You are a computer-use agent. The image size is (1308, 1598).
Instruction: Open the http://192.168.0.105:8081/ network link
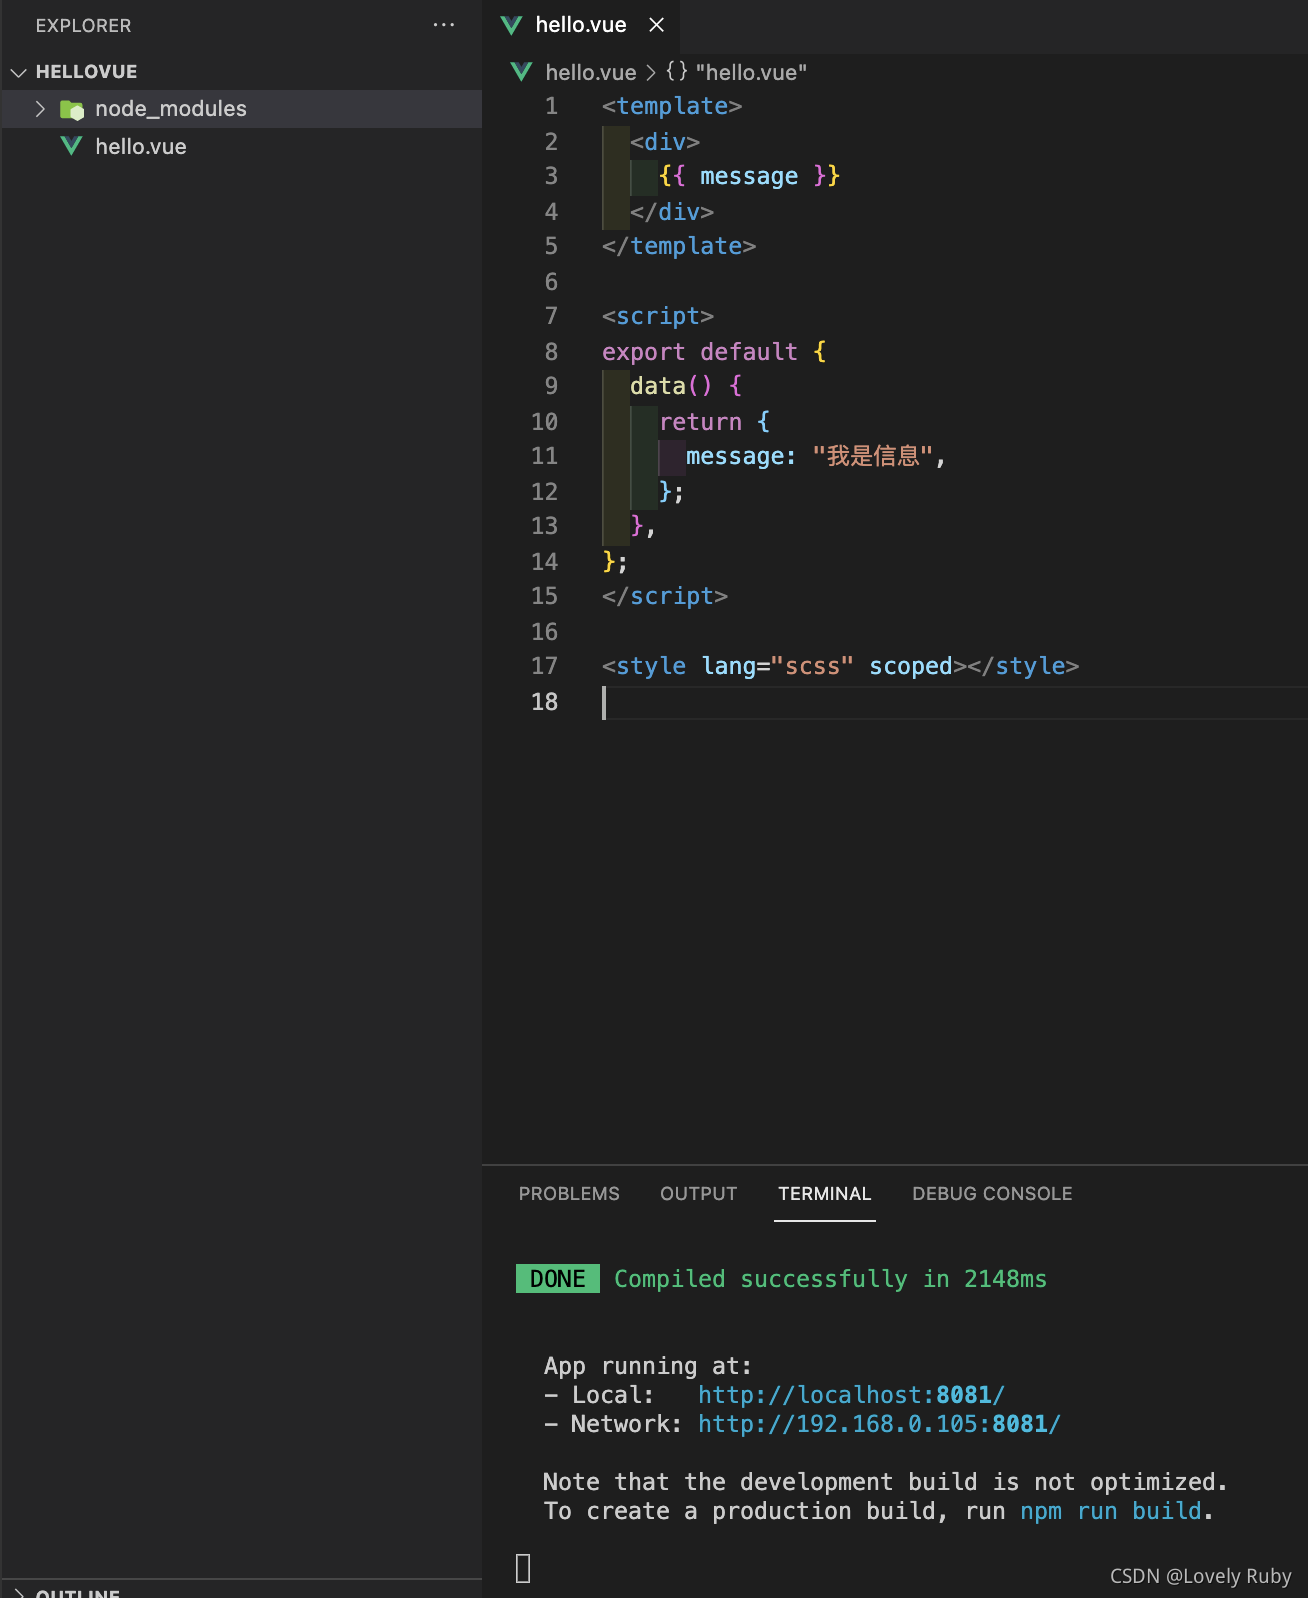click(x=879, y=1423)
